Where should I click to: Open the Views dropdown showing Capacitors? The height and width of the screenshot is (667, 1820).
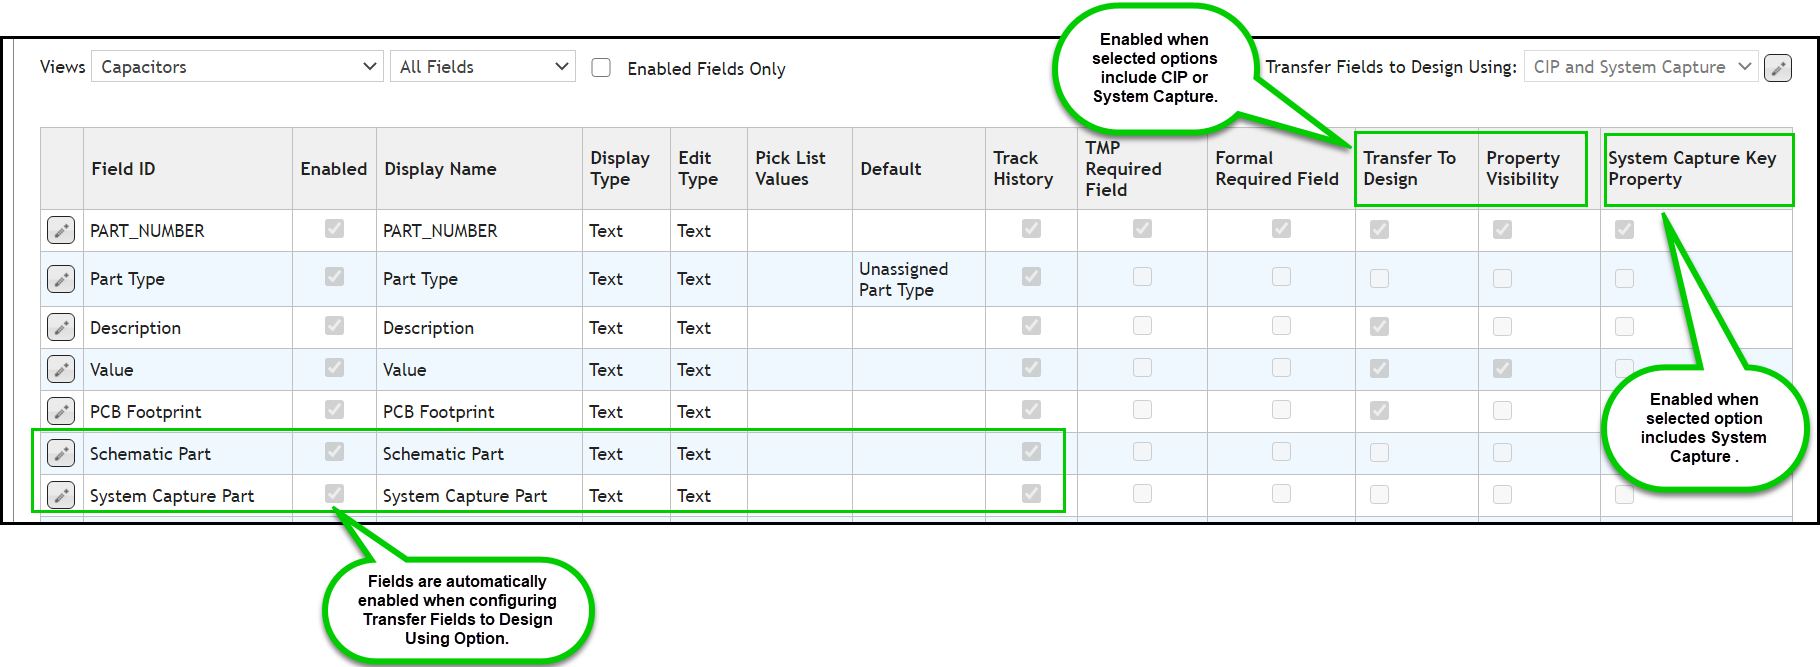pyautogui.click(x=237, y=66)
